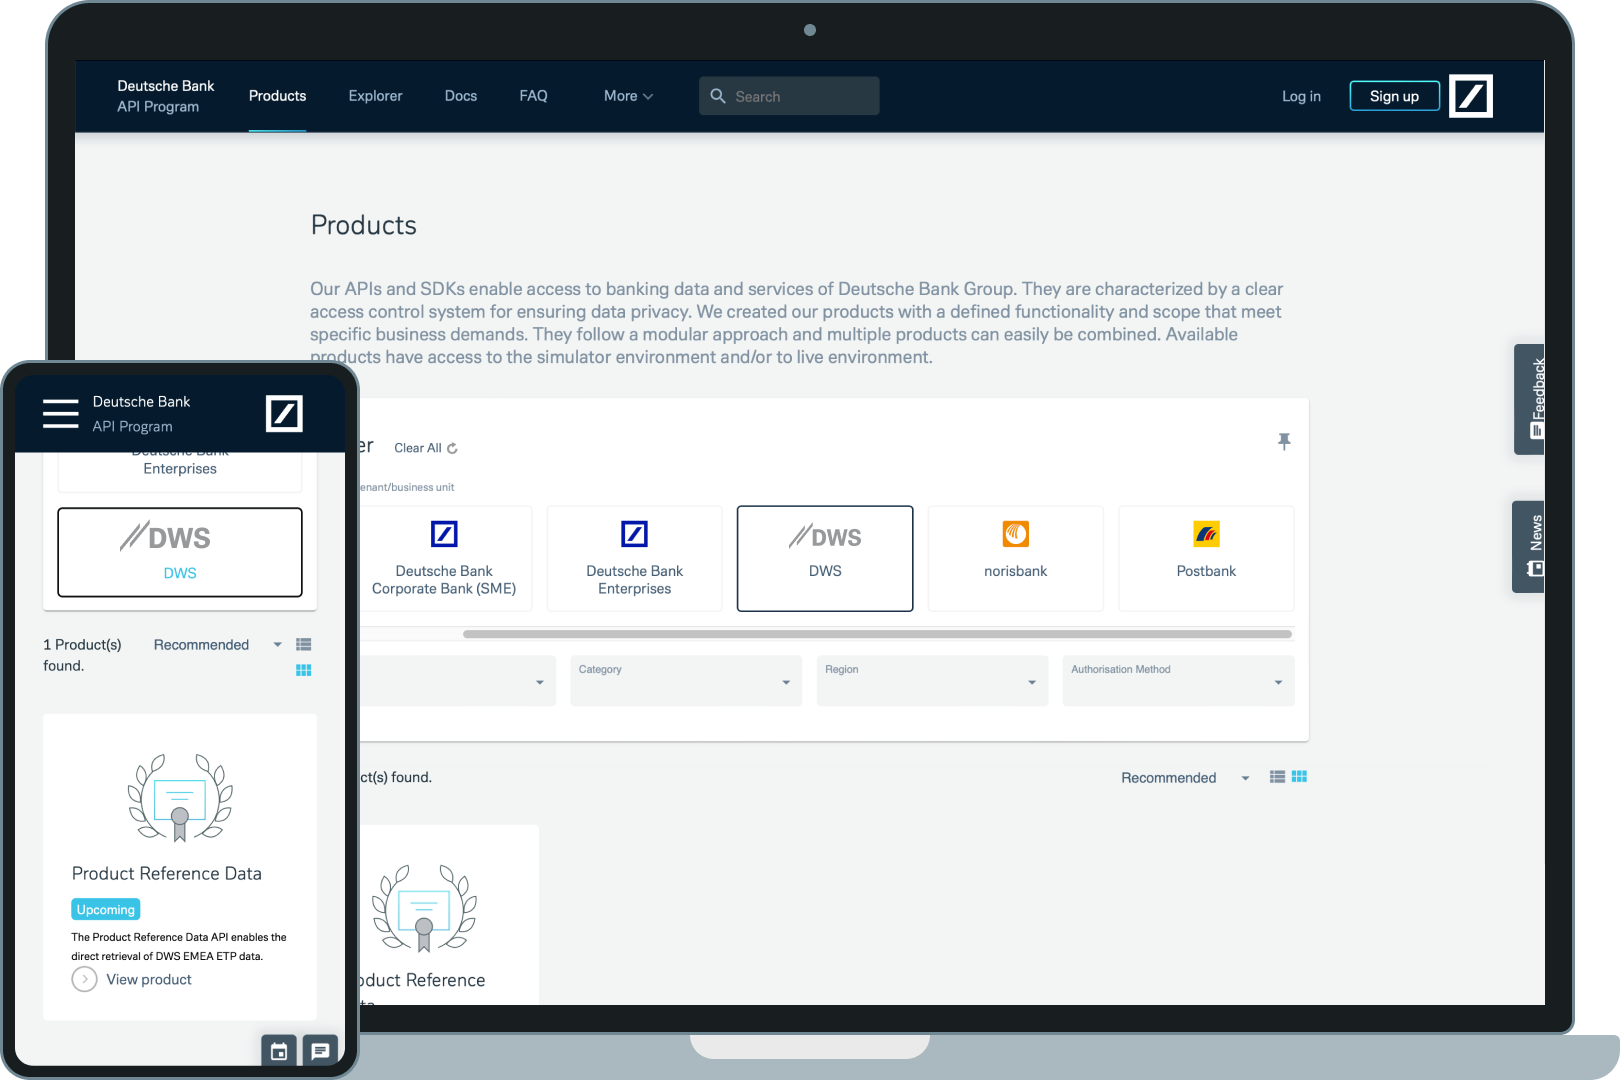Open the hamburger menu on the mobile screen

(61, 413)
